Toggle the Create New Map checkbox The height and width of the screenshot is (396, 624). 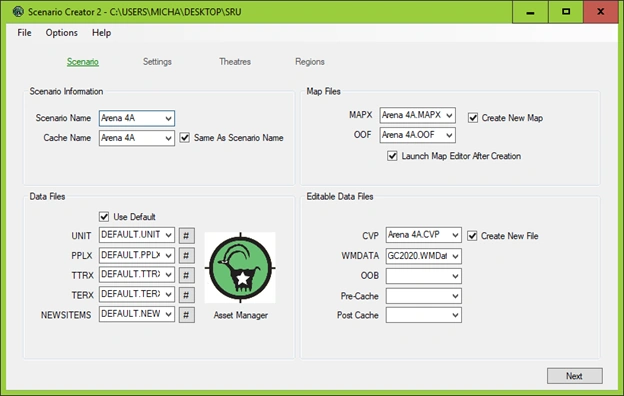pyautogui.click(x=473, y=118)
